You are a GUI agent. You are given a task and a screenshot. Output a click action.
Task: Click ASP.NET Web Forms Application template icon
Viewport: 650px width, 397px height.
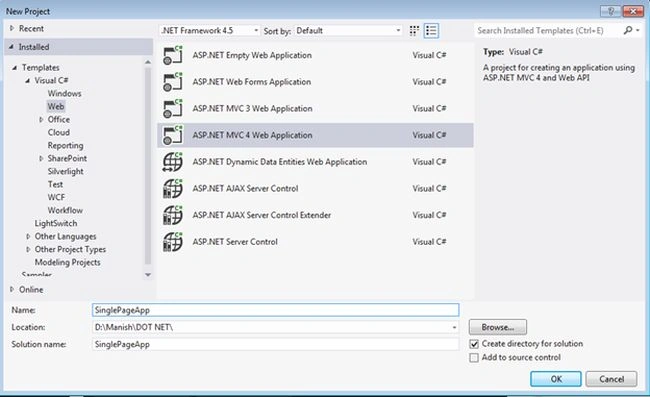pos(173,82)
